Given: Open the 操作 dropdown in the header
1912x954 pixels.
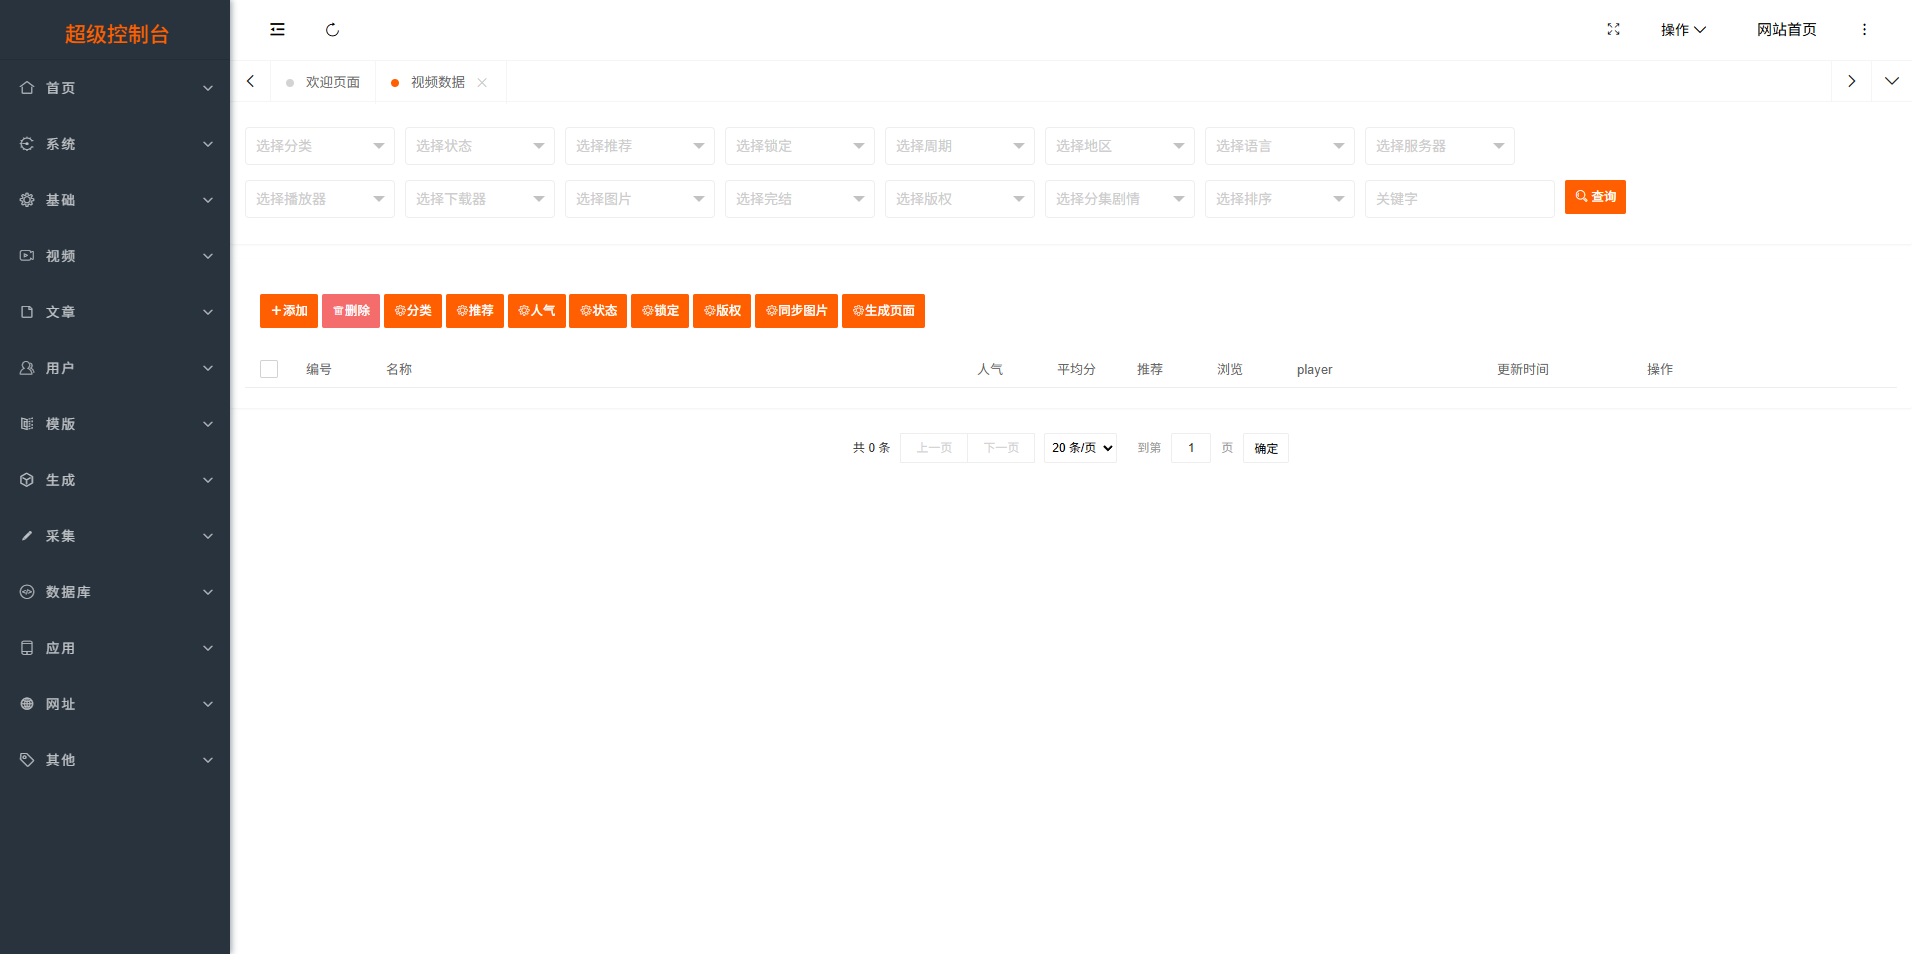Looking at the screenshot, I should pos(1683,30).
